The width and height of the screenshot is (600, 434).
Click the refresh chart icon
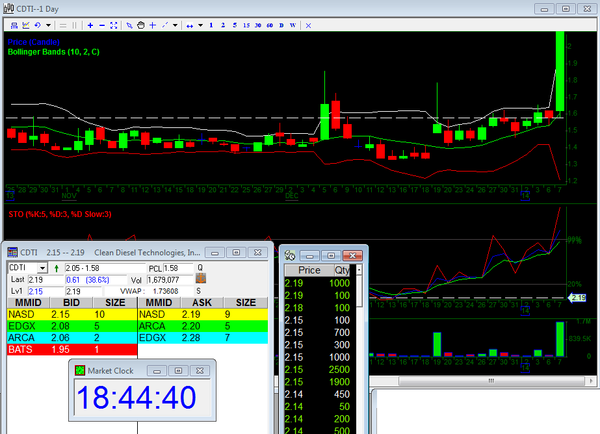pyautogui.click(x=38, y=25)
